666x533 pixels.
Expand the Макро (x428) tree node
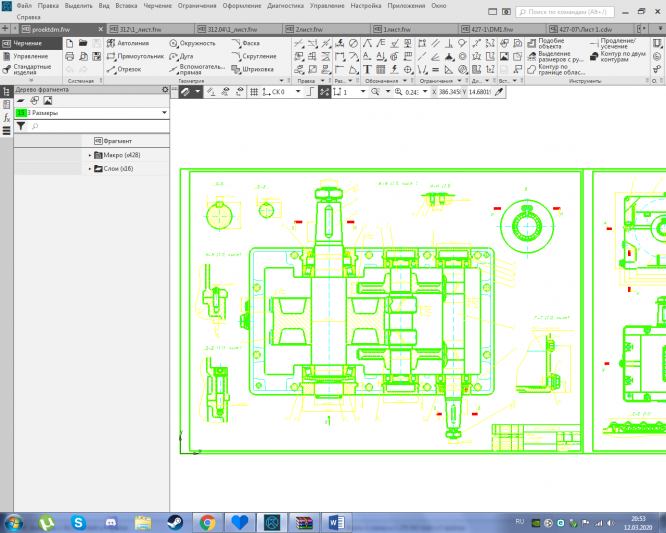coord(90,155)
